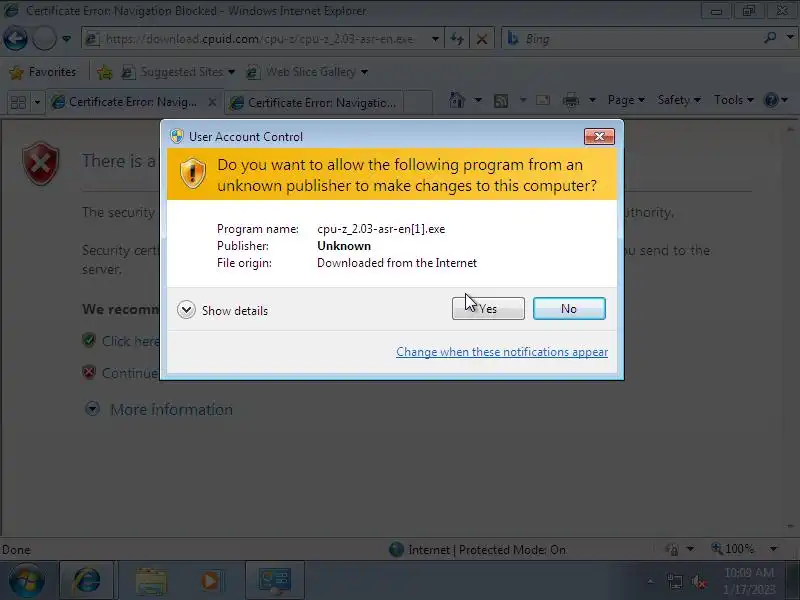Open the Help question mark menu
The image size is (800, 600).
[x=776, y=100]
